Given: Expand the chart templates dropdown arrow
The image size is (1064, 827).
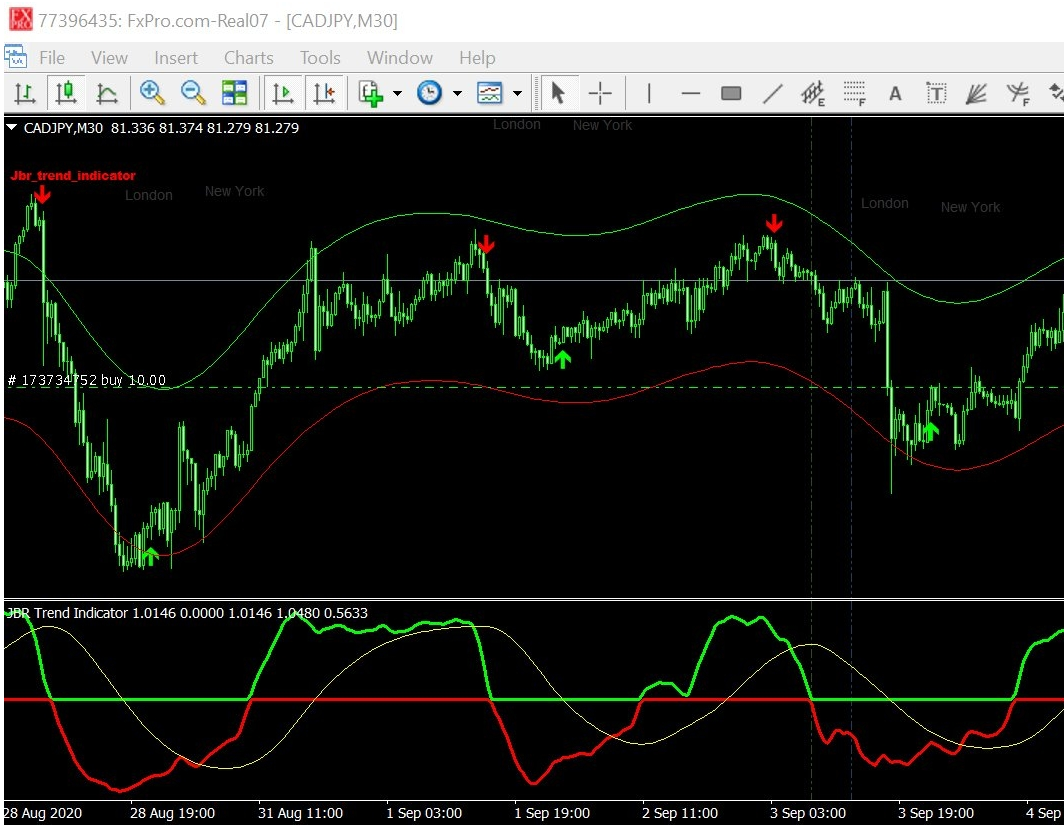Looking at the screenshot, I should point(517,94).
